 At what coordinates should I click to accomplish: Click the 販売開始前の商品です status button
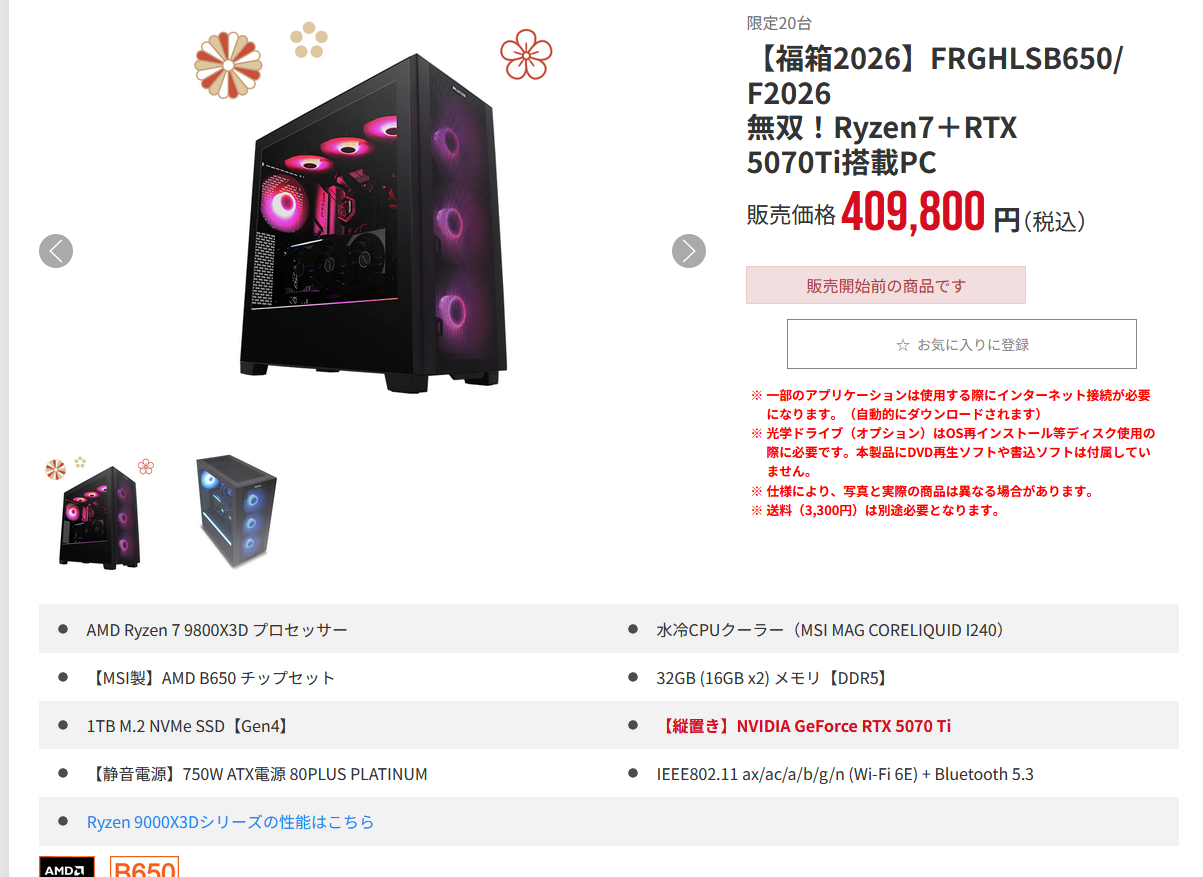tap(886, 285)
